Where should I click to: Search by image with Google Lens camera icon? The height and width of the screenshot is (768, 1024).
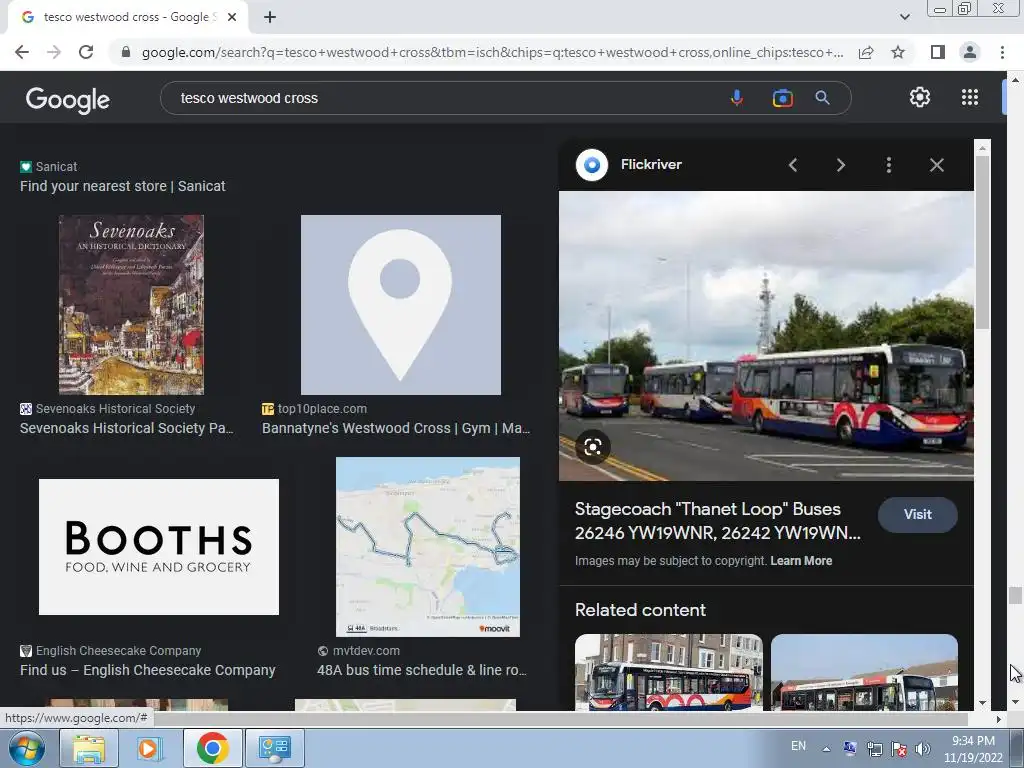pos(782,98)
